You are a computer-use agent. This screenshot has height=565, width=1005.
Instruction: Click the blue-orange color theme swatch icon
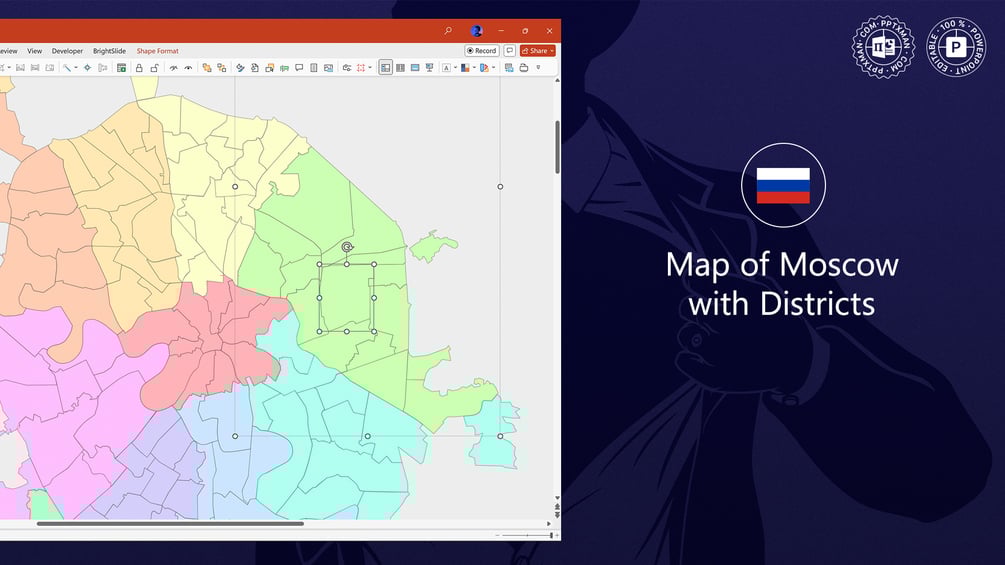[x=465, y=68]
